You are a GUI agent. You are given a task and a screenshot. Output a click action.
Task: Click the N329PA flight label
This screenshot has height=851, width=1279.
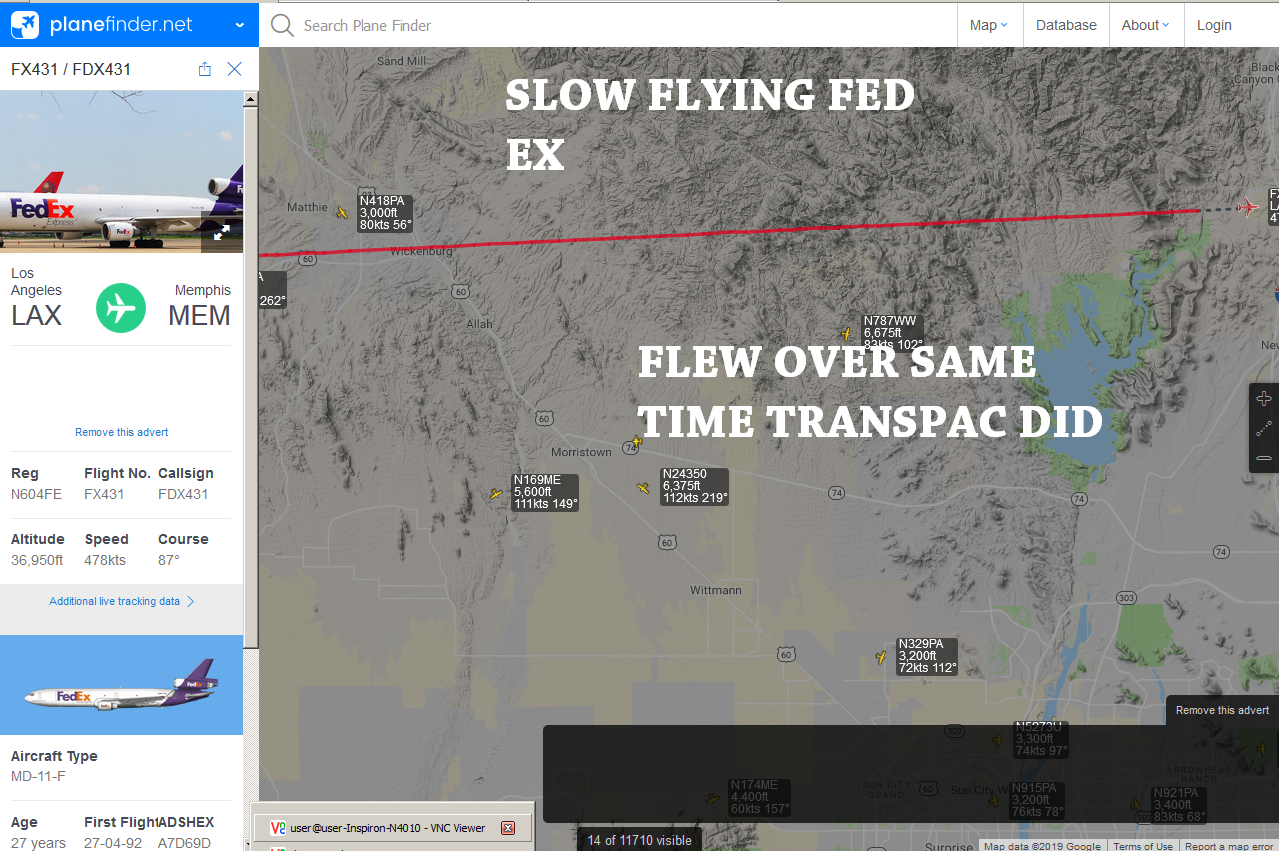click(x=927, y=656)
